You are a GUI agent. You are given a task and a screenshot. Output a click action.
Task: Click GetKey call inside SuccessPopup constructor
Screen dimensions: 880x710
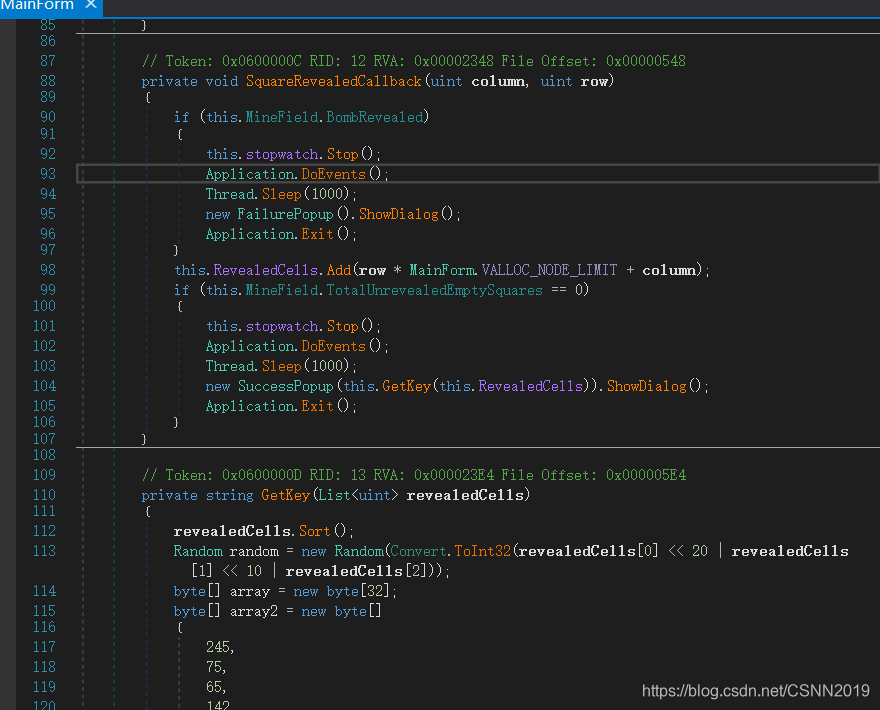406,386
